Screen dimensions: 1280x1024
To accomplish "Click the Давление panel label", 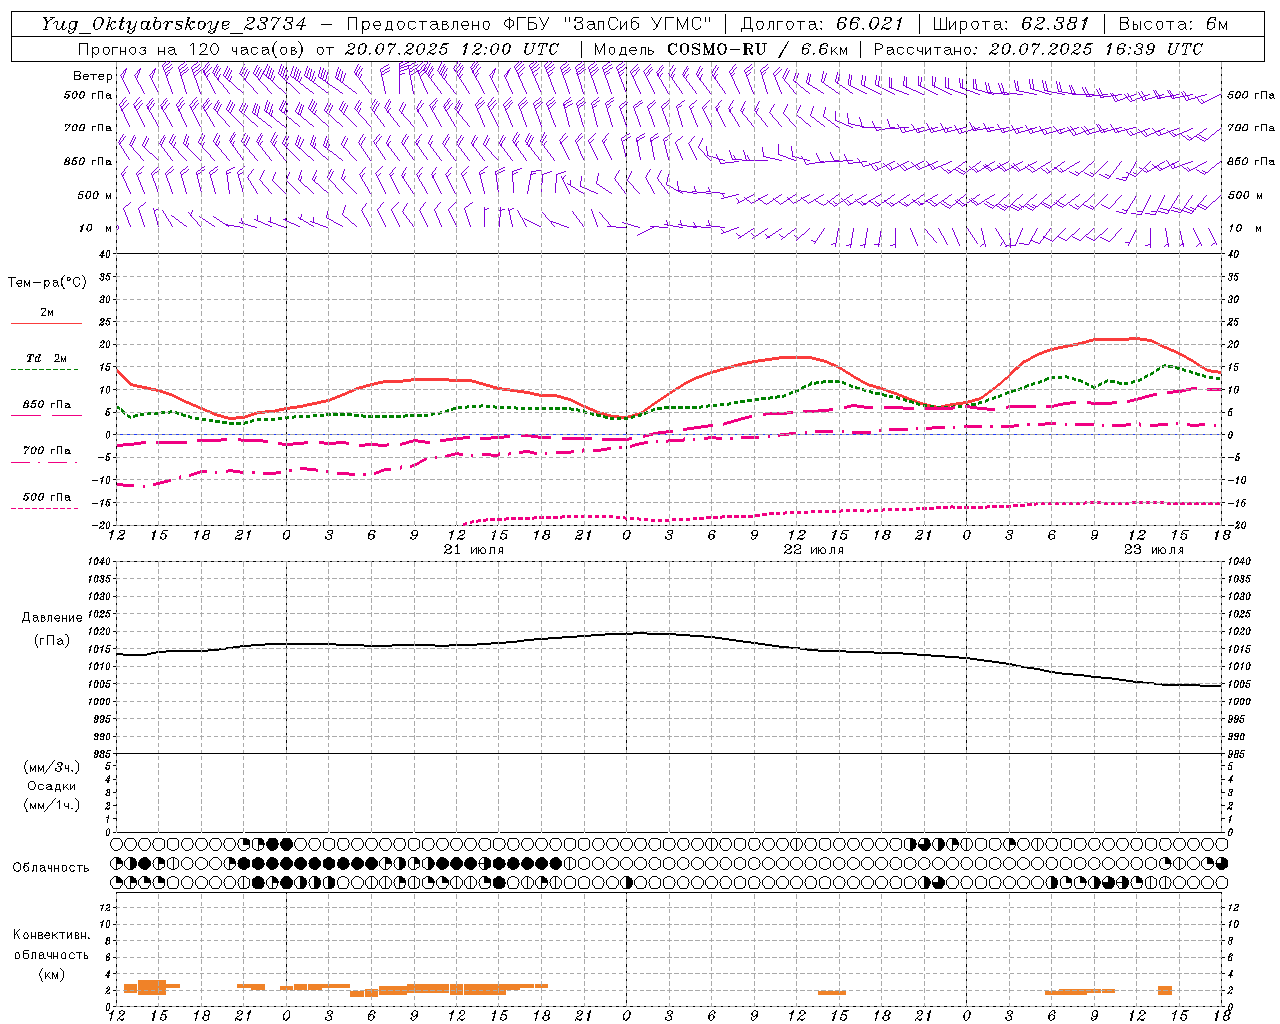I will (52, 618).
